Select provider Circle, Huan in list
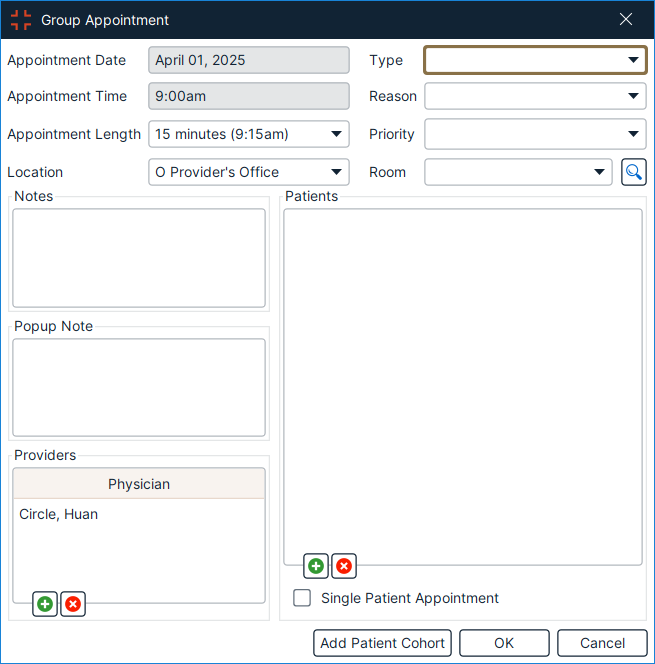Screen dimensions: 655x664 [x=59, y=515]
